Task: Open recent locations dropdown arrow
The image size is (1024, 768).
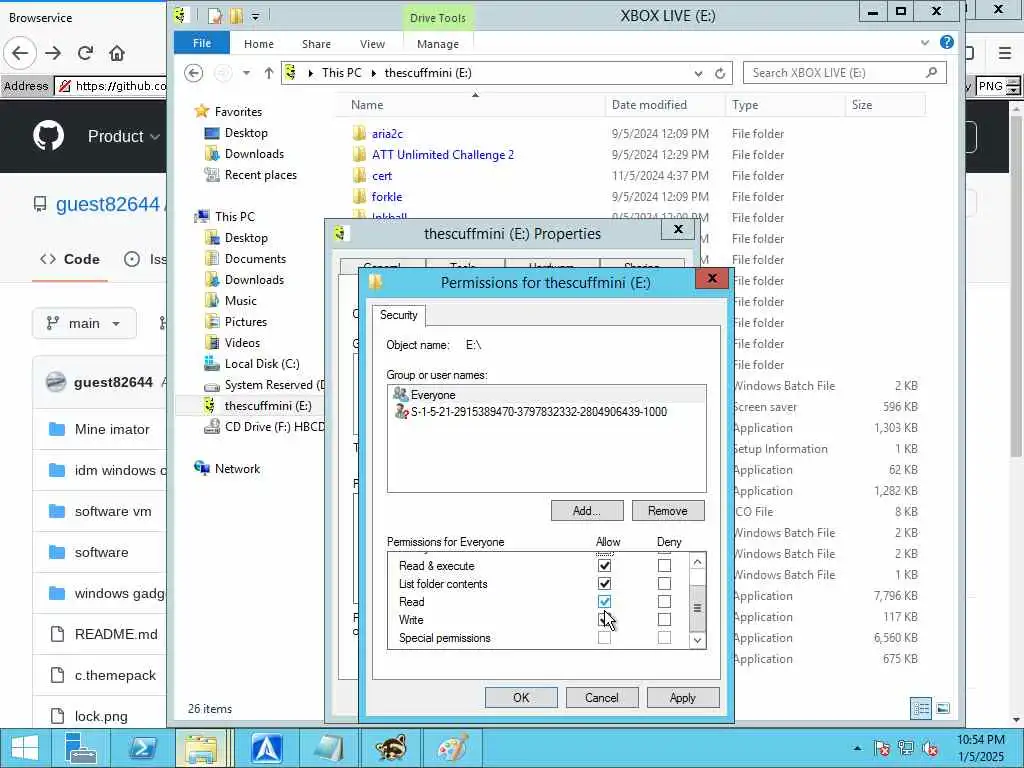Action: (x=246, y=73)
